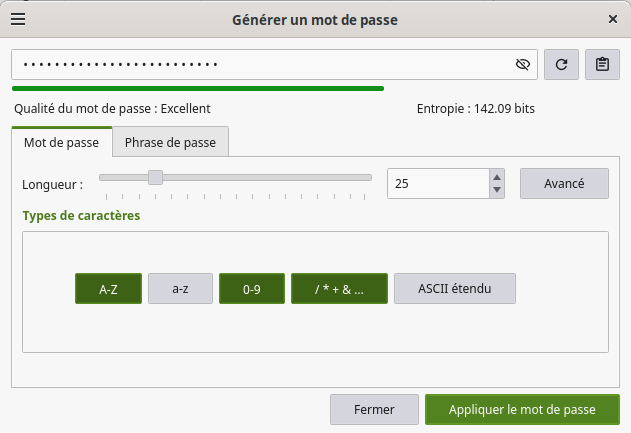This screenshot has height=433, width=631.
Task: Decrease the length with the down arrow
Action: 497,190
